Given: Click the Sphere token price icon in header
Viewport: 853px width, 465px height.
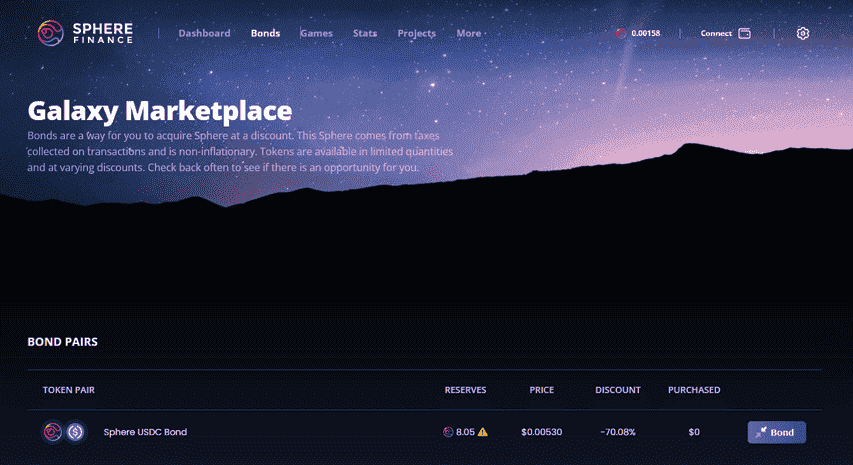Looking at the screenshot, I should (x=621, y=33).
